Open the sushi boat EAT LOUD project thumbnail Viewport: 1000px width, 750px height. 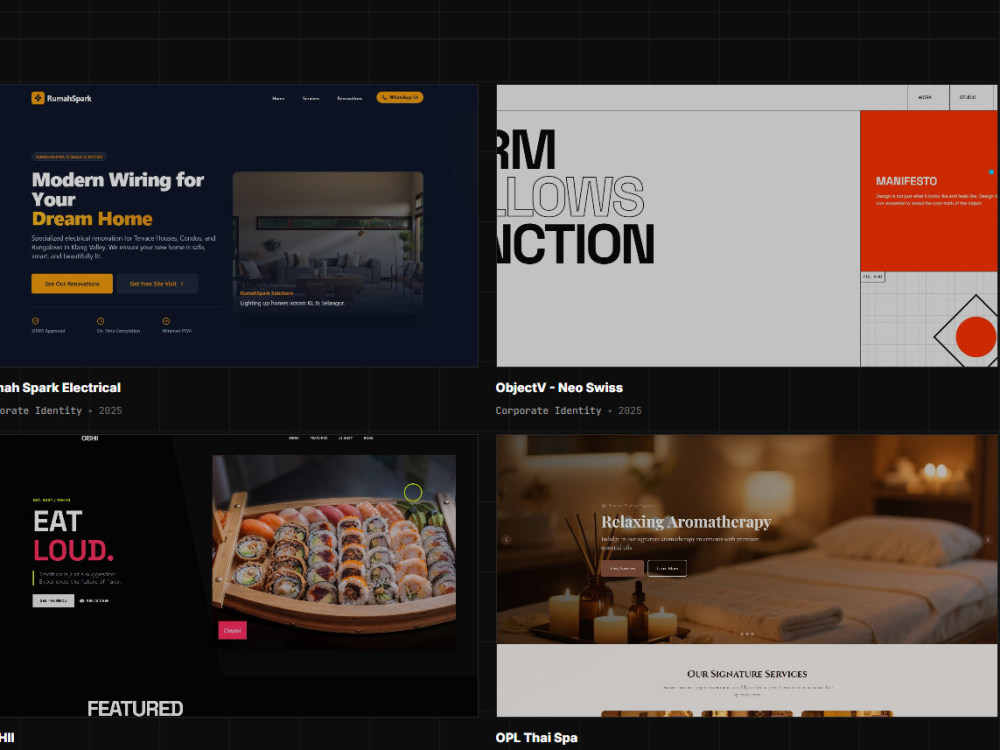click(239, 576)
